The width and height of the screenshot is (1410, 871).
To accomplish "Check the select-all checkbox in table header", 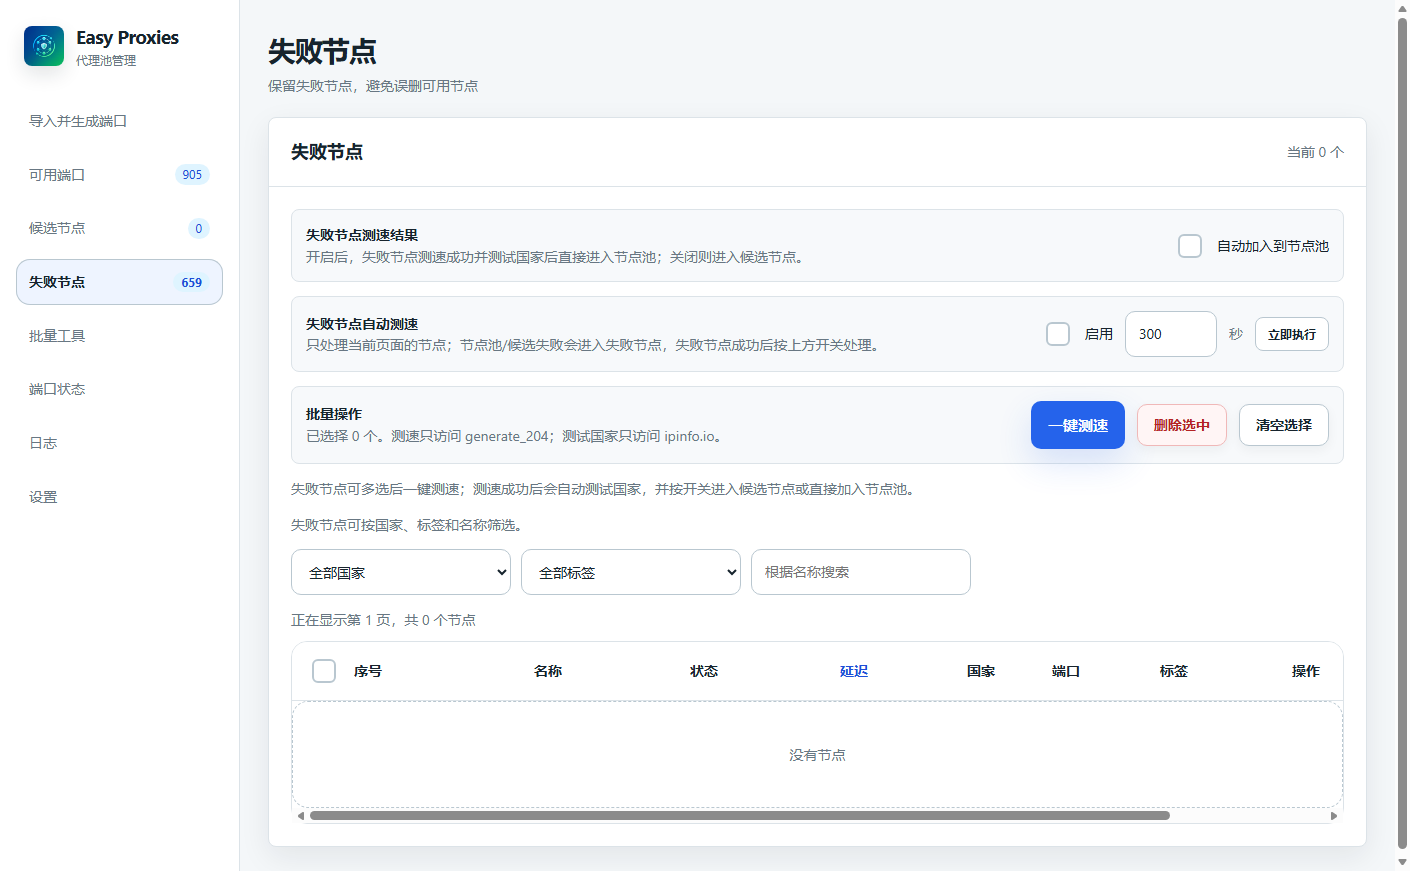I will pyautogui.click(x=324, y=671).
